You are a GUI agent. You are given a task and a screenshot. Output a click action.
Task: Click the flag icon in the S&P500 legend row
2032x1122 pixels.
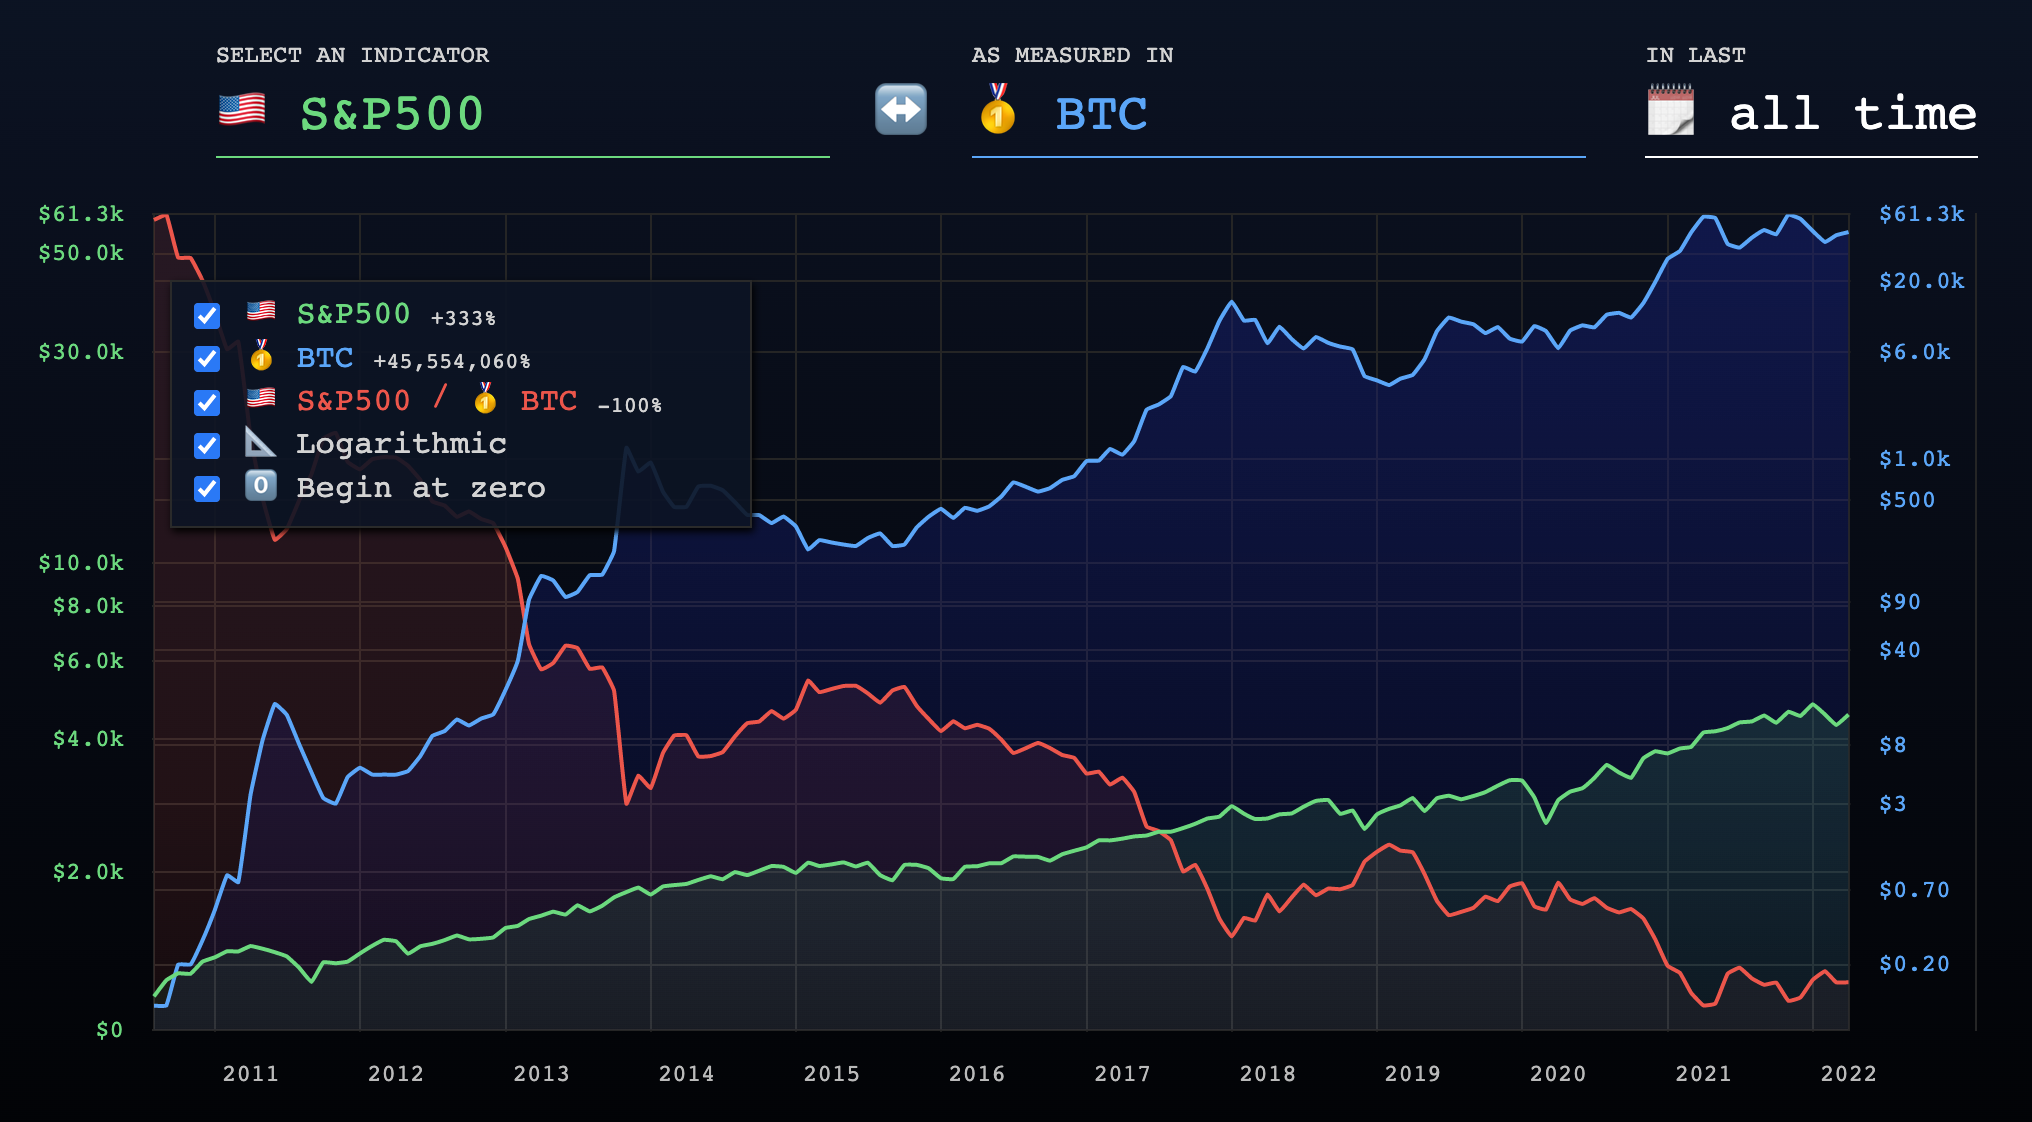(261, 312)
